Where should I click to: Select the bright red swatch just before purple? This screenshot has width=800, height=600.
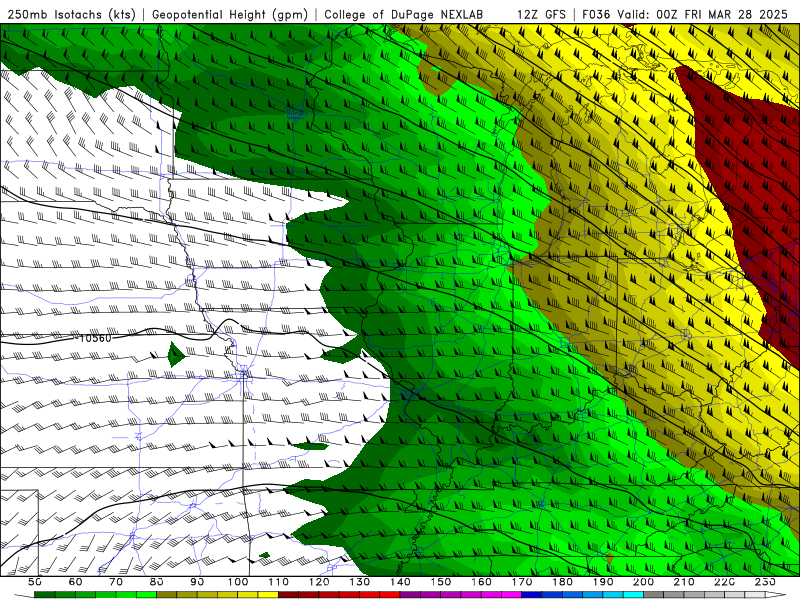pyautogui.click(x=390, y=595)
